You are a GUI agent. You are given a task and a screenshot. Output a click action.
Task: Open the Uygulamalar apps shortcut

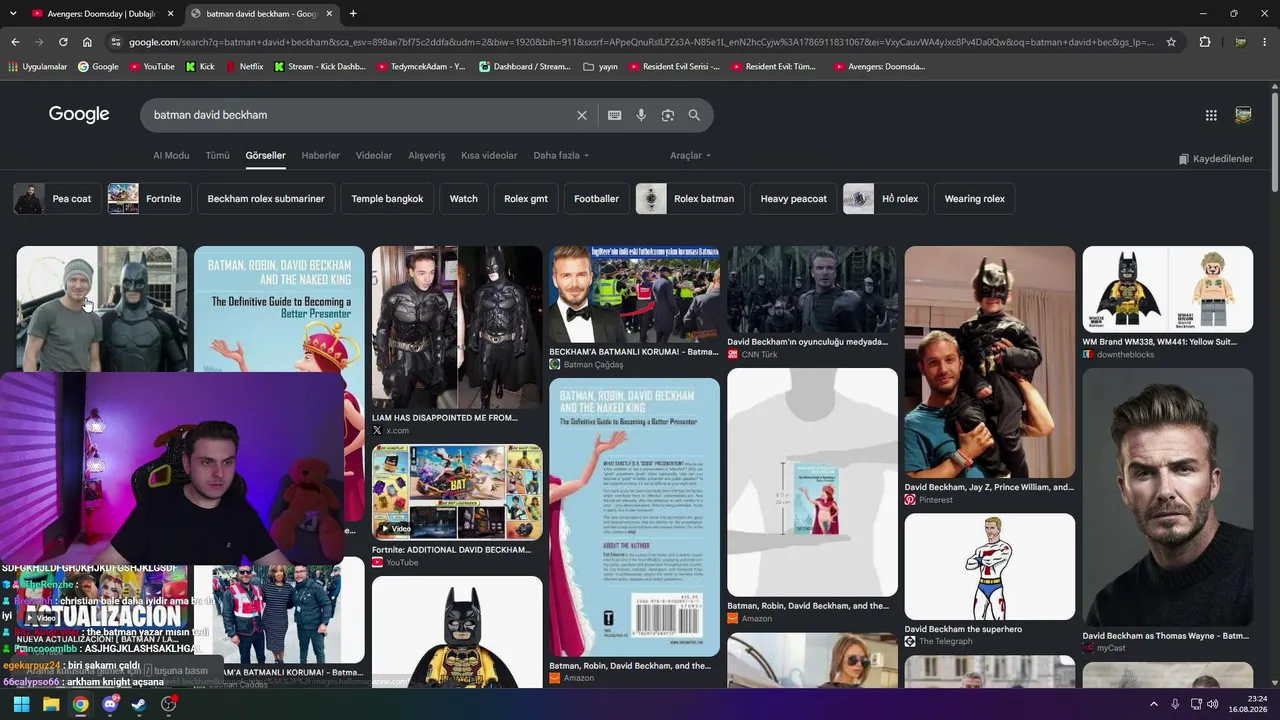click(x=38, y=67)
